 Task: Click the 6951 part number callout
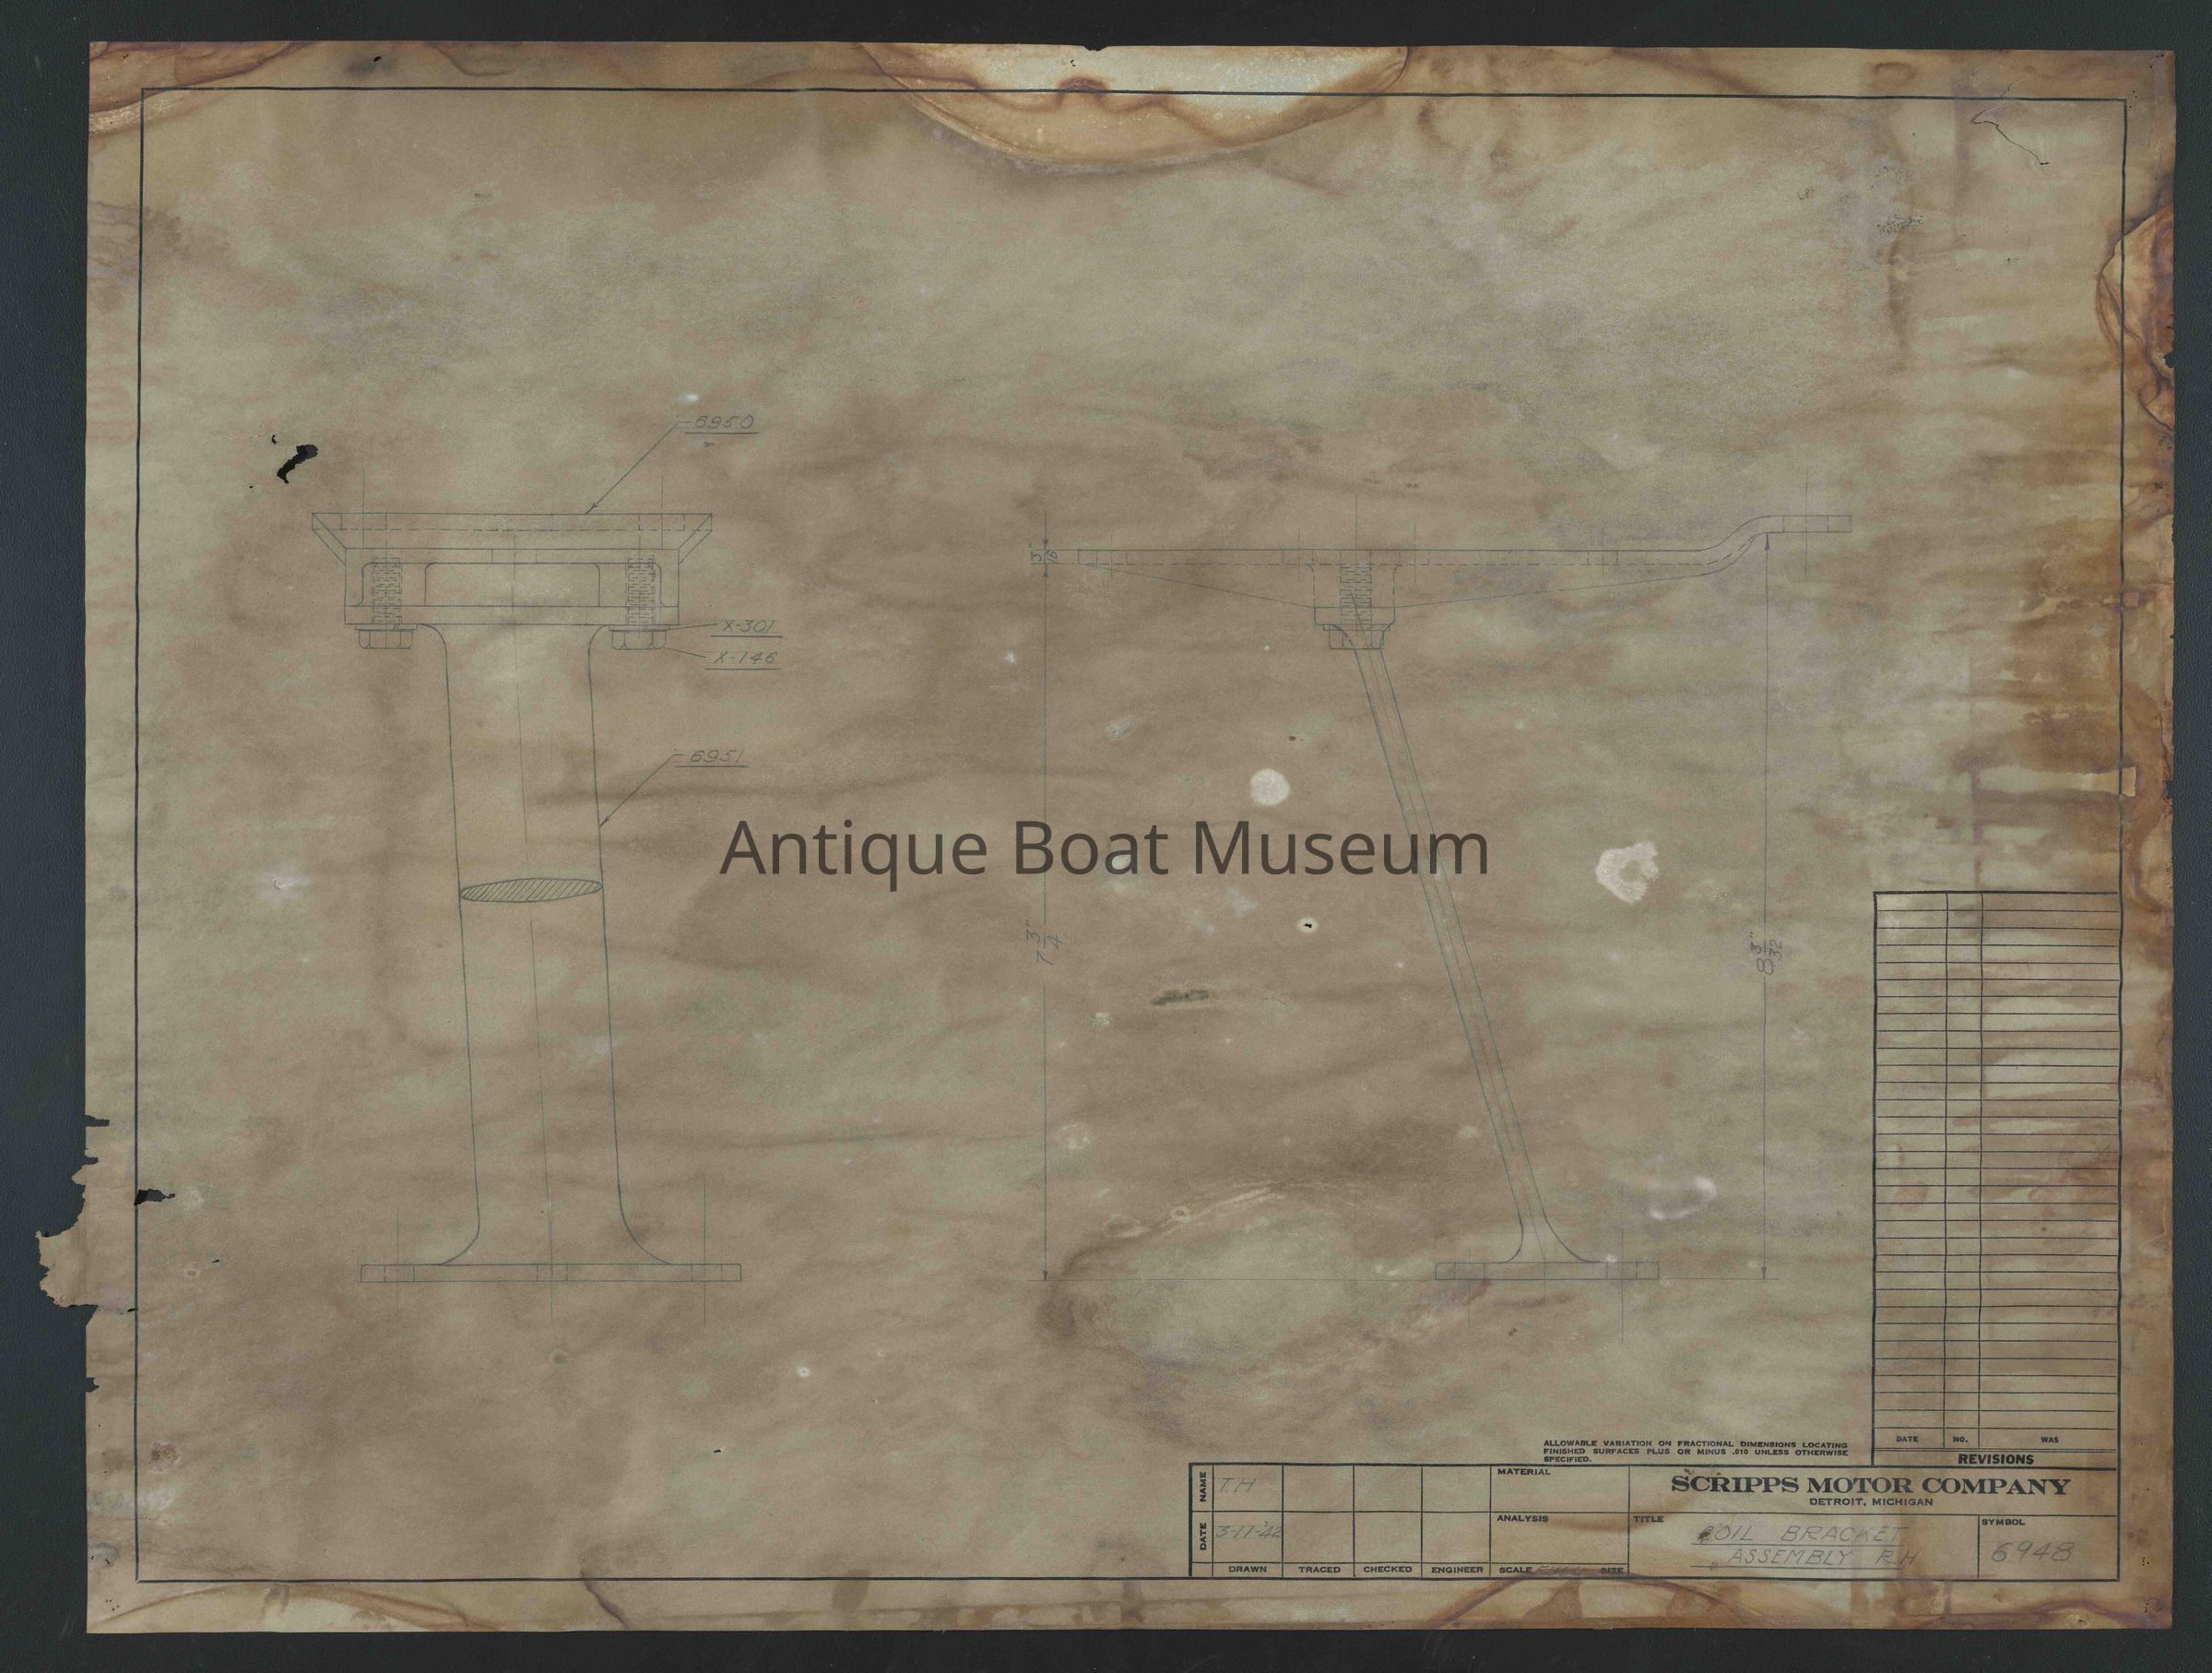718,758
